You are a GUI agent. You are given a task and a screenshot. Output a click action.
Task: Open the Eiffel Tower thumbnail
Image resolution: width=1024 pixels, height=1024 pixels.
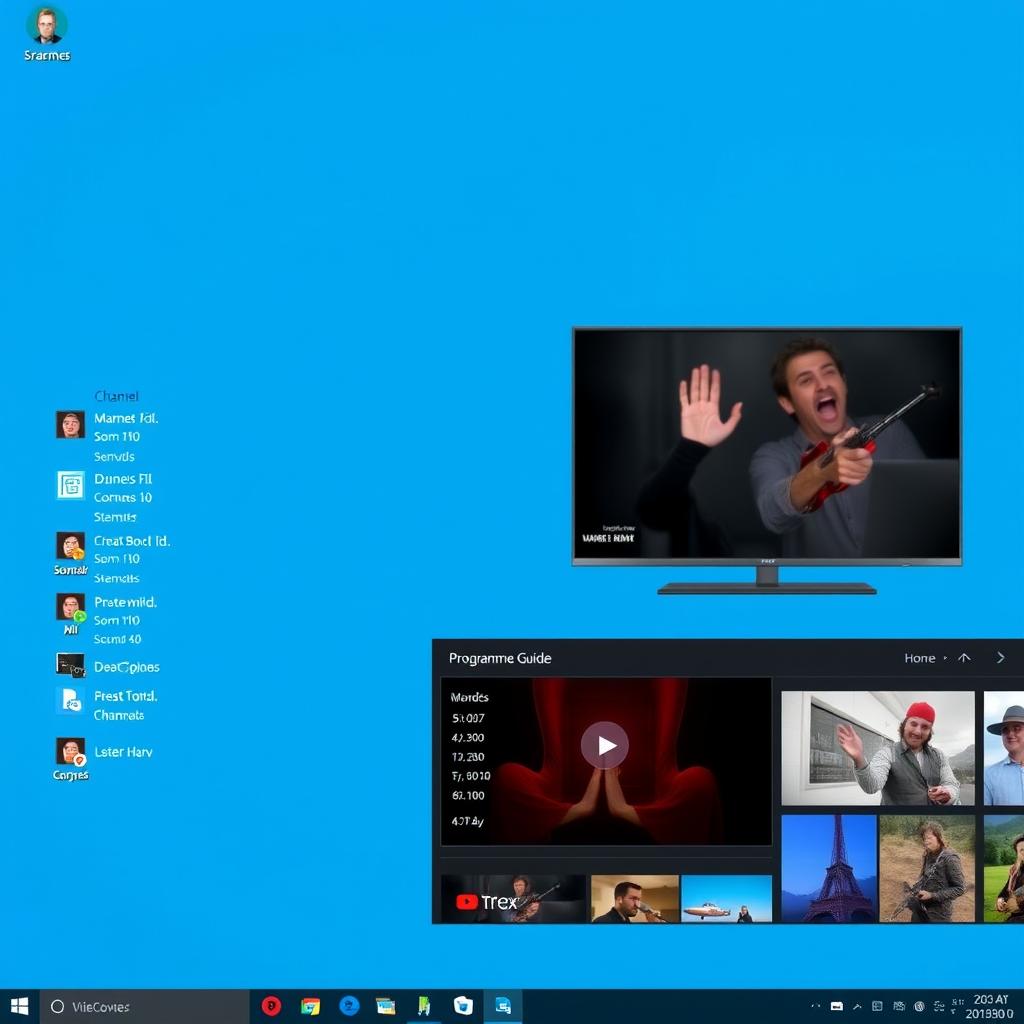coord(830,866)
